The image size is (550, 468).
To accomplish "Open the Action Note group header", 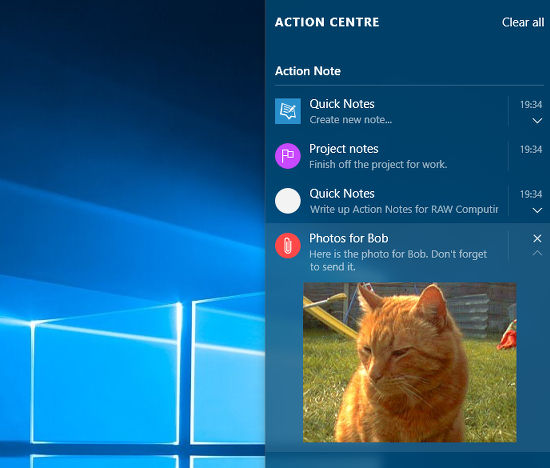I will (308, 71).
